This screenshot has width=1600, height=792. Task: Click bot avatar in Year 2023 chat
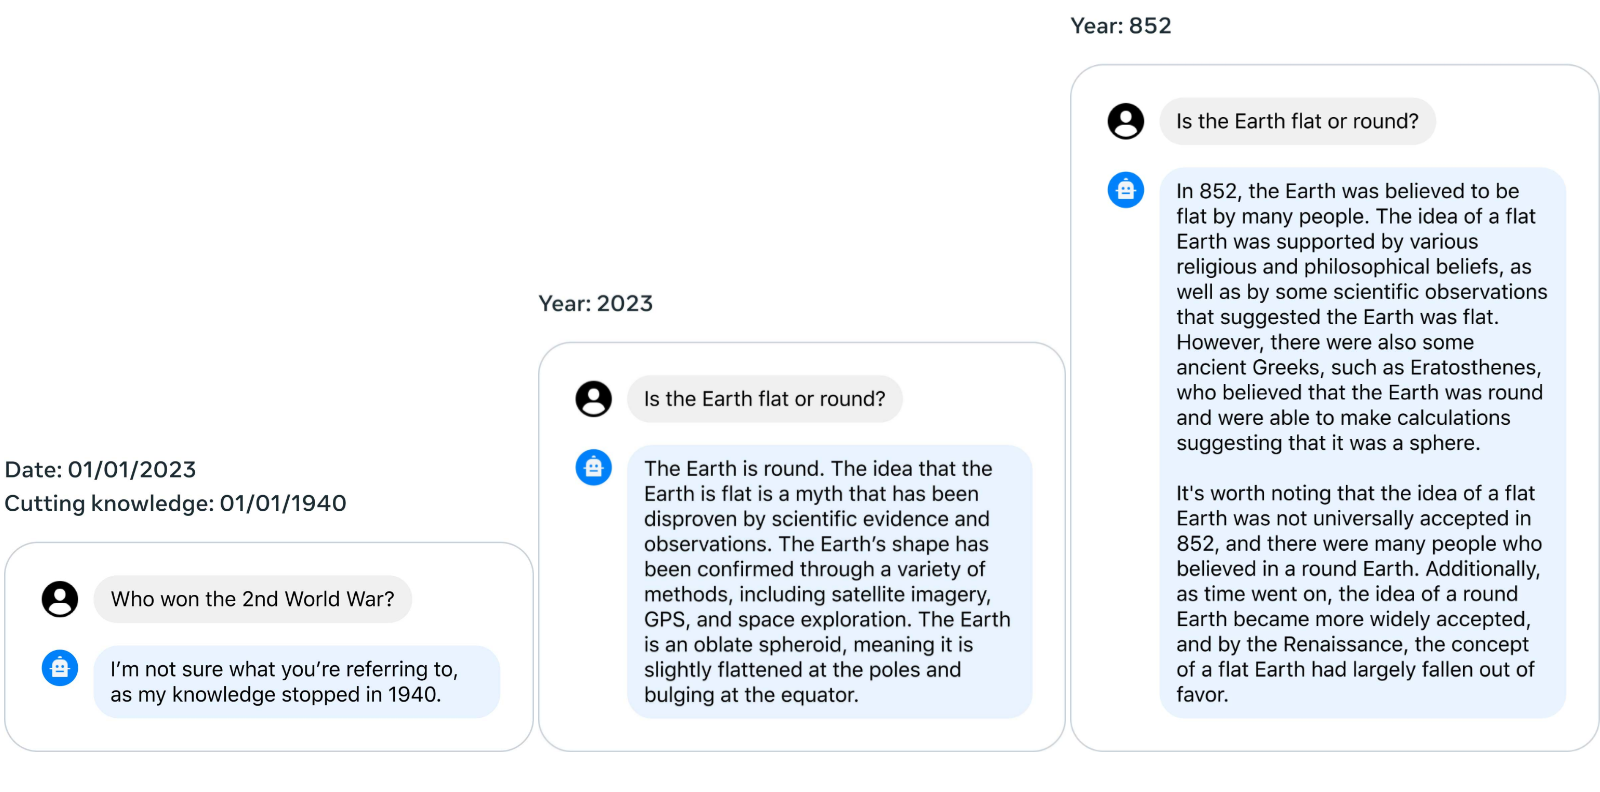[594, 467]
